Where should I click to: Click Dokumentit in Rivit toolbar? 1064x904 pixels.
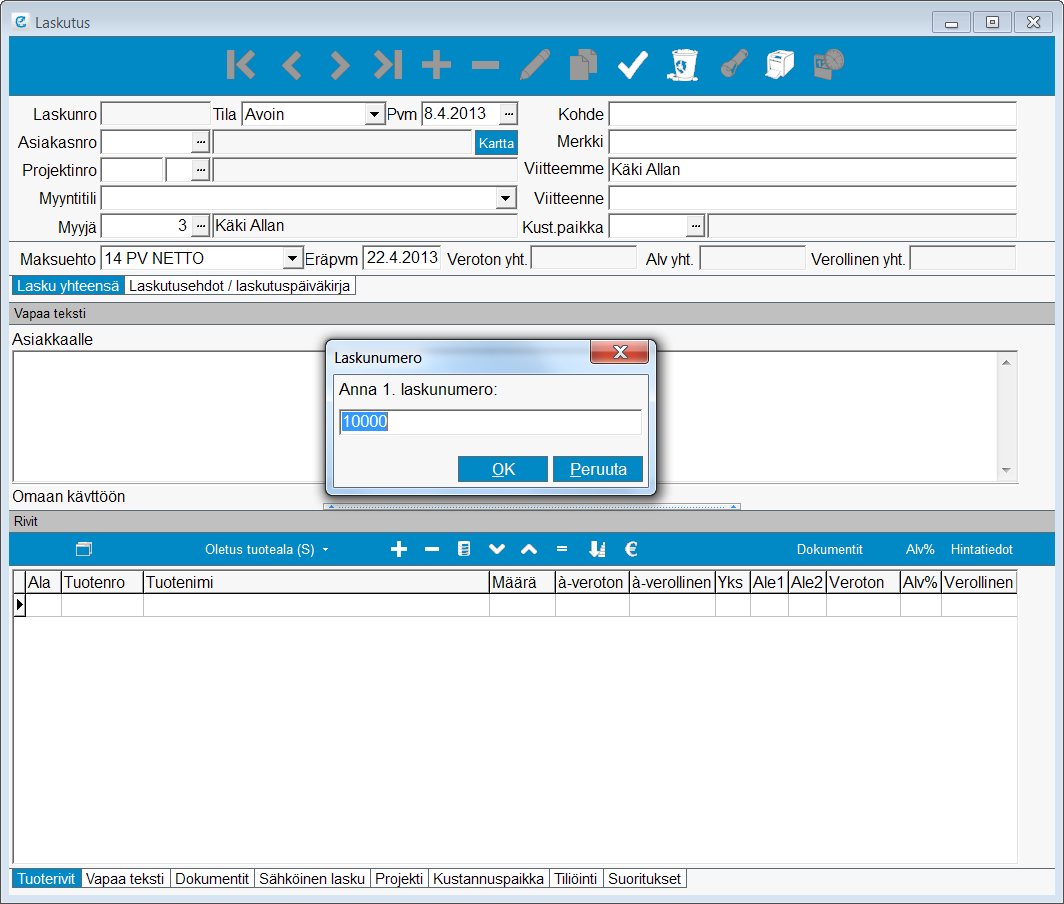pyautogui.click(x=829, y=550)
